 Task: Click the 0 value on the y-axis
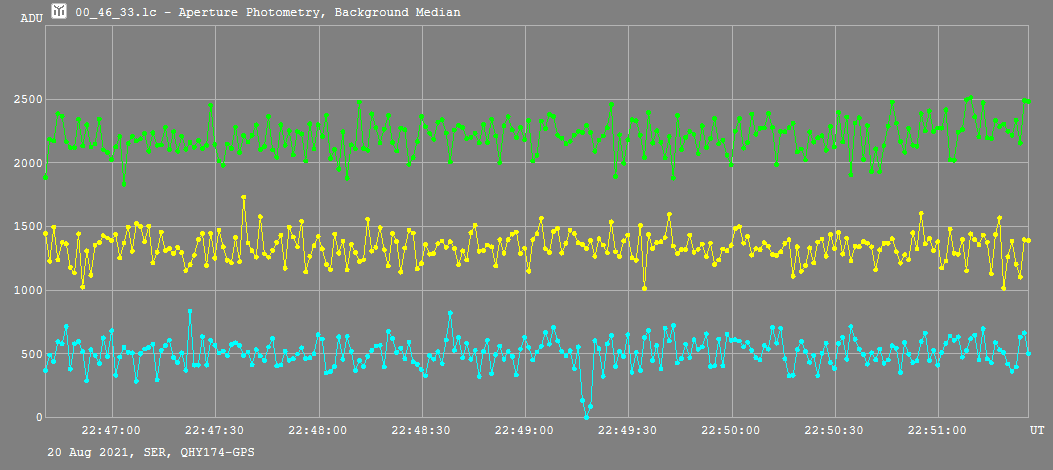coord(38,417)
